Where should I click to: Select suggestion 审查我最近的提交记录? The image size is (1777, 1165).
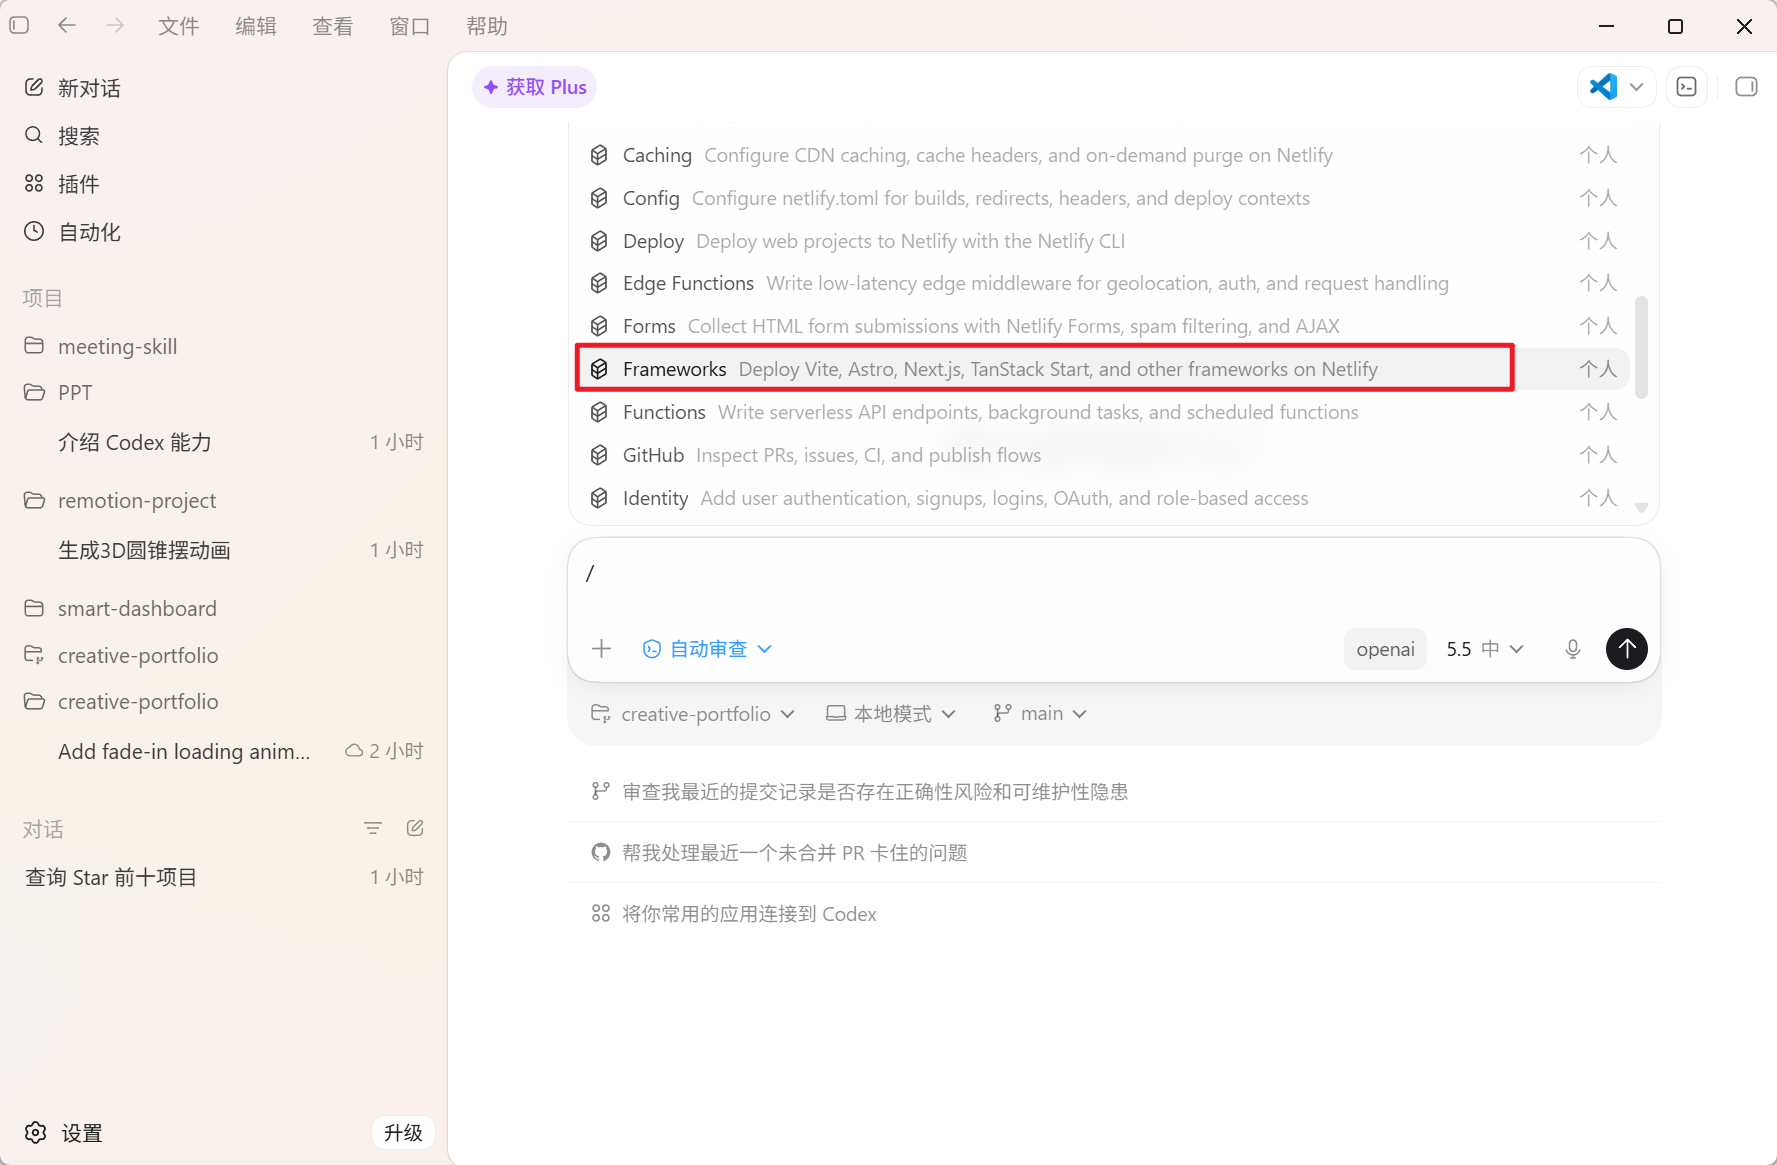click(x=1114, y=792)
